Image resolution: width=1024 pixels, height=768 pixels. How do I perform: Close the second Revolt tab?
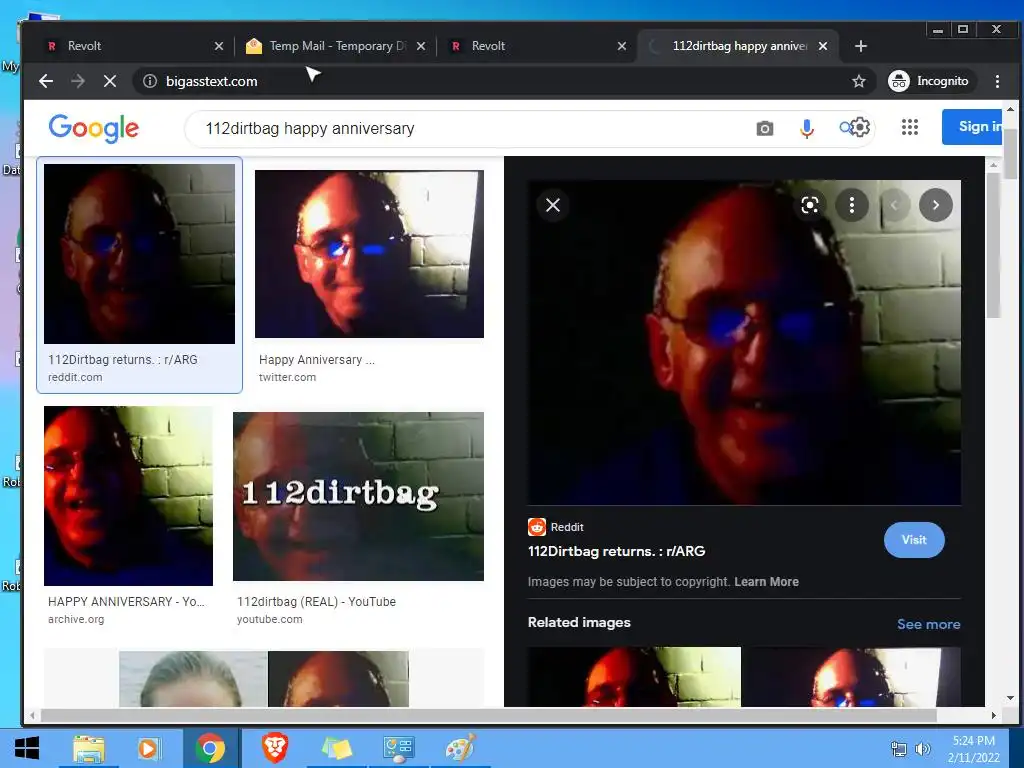tap(622, 46)
